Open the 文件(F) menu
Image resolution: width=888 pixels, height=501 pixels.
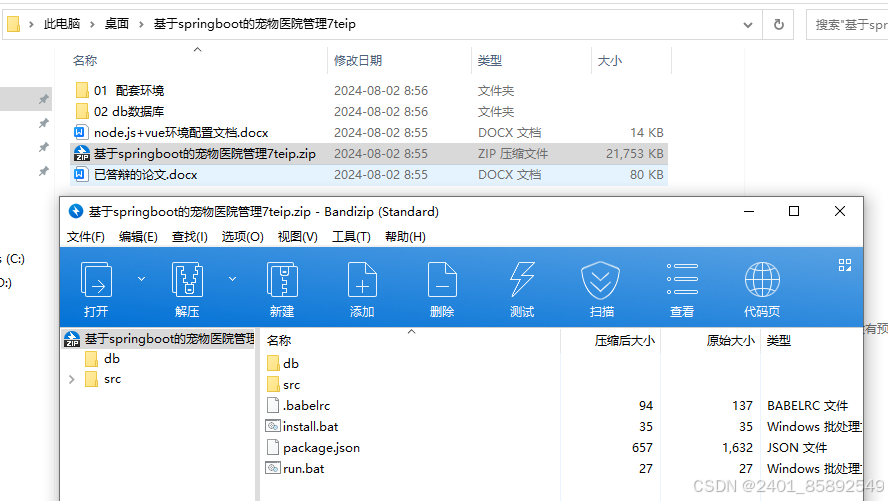(x=86, y=237)
